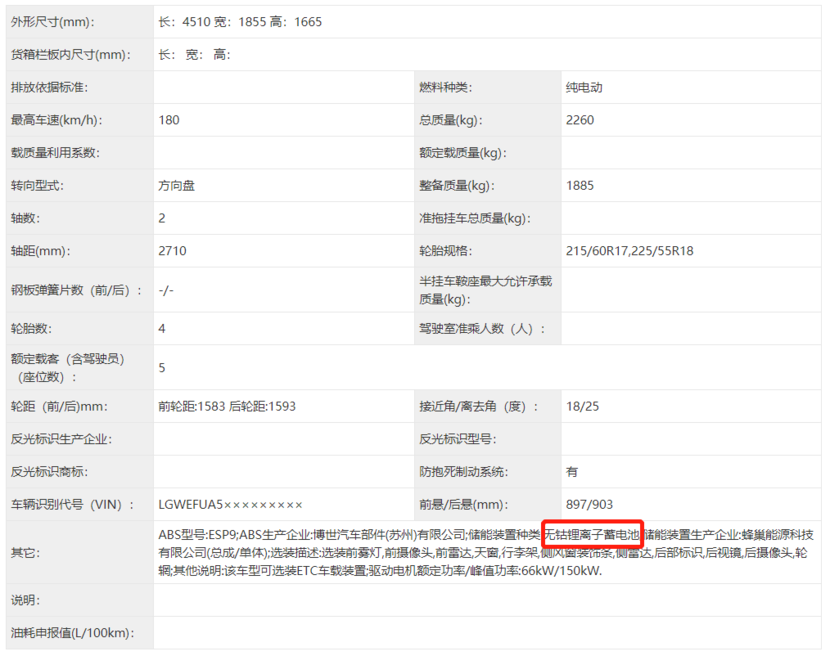Viewport: 830px width, 656px height.
Task: Click the 油耗申报值(L/100km) label
Action: tap(73, 633)
